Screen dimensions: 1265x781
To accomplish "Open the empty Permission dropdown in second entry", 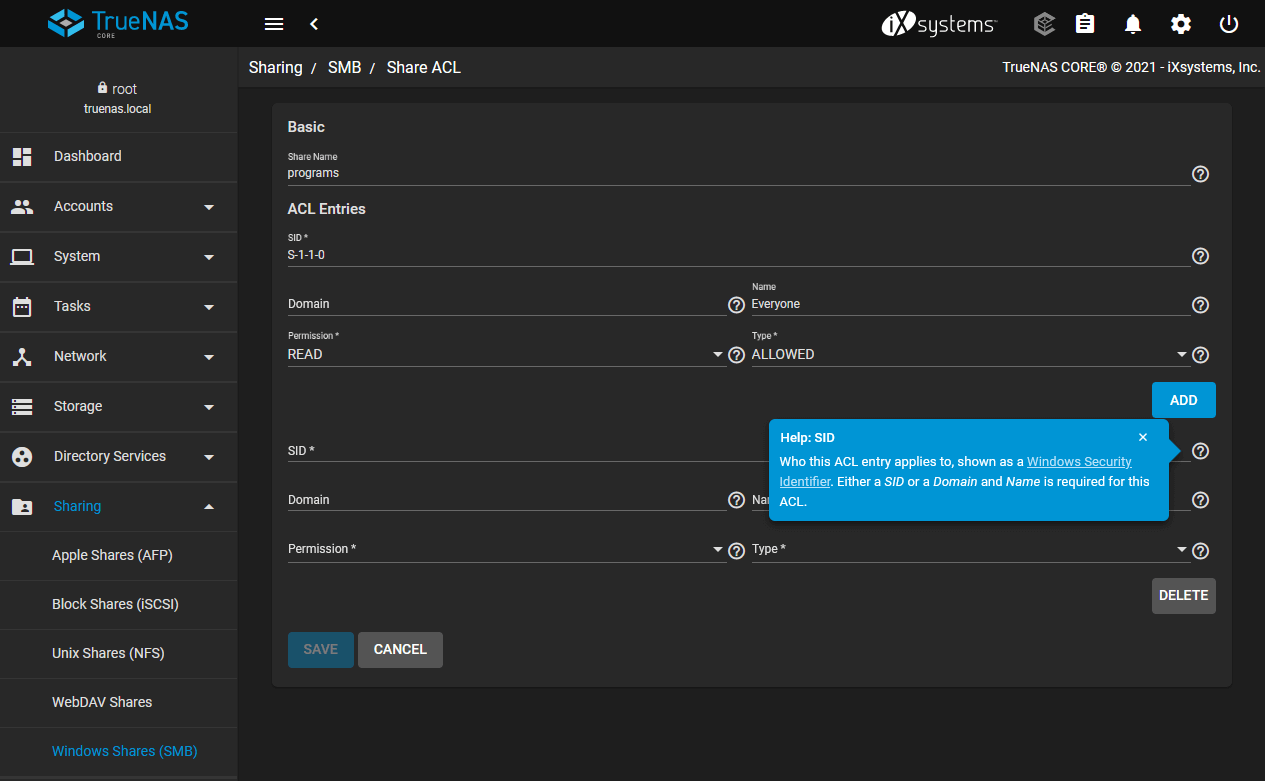I will pos(506,549).
